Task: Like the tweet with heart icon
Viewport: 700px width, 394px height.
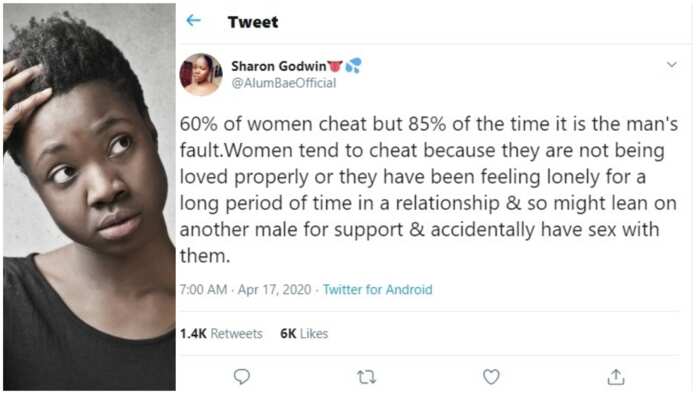Action: (491, 377)
